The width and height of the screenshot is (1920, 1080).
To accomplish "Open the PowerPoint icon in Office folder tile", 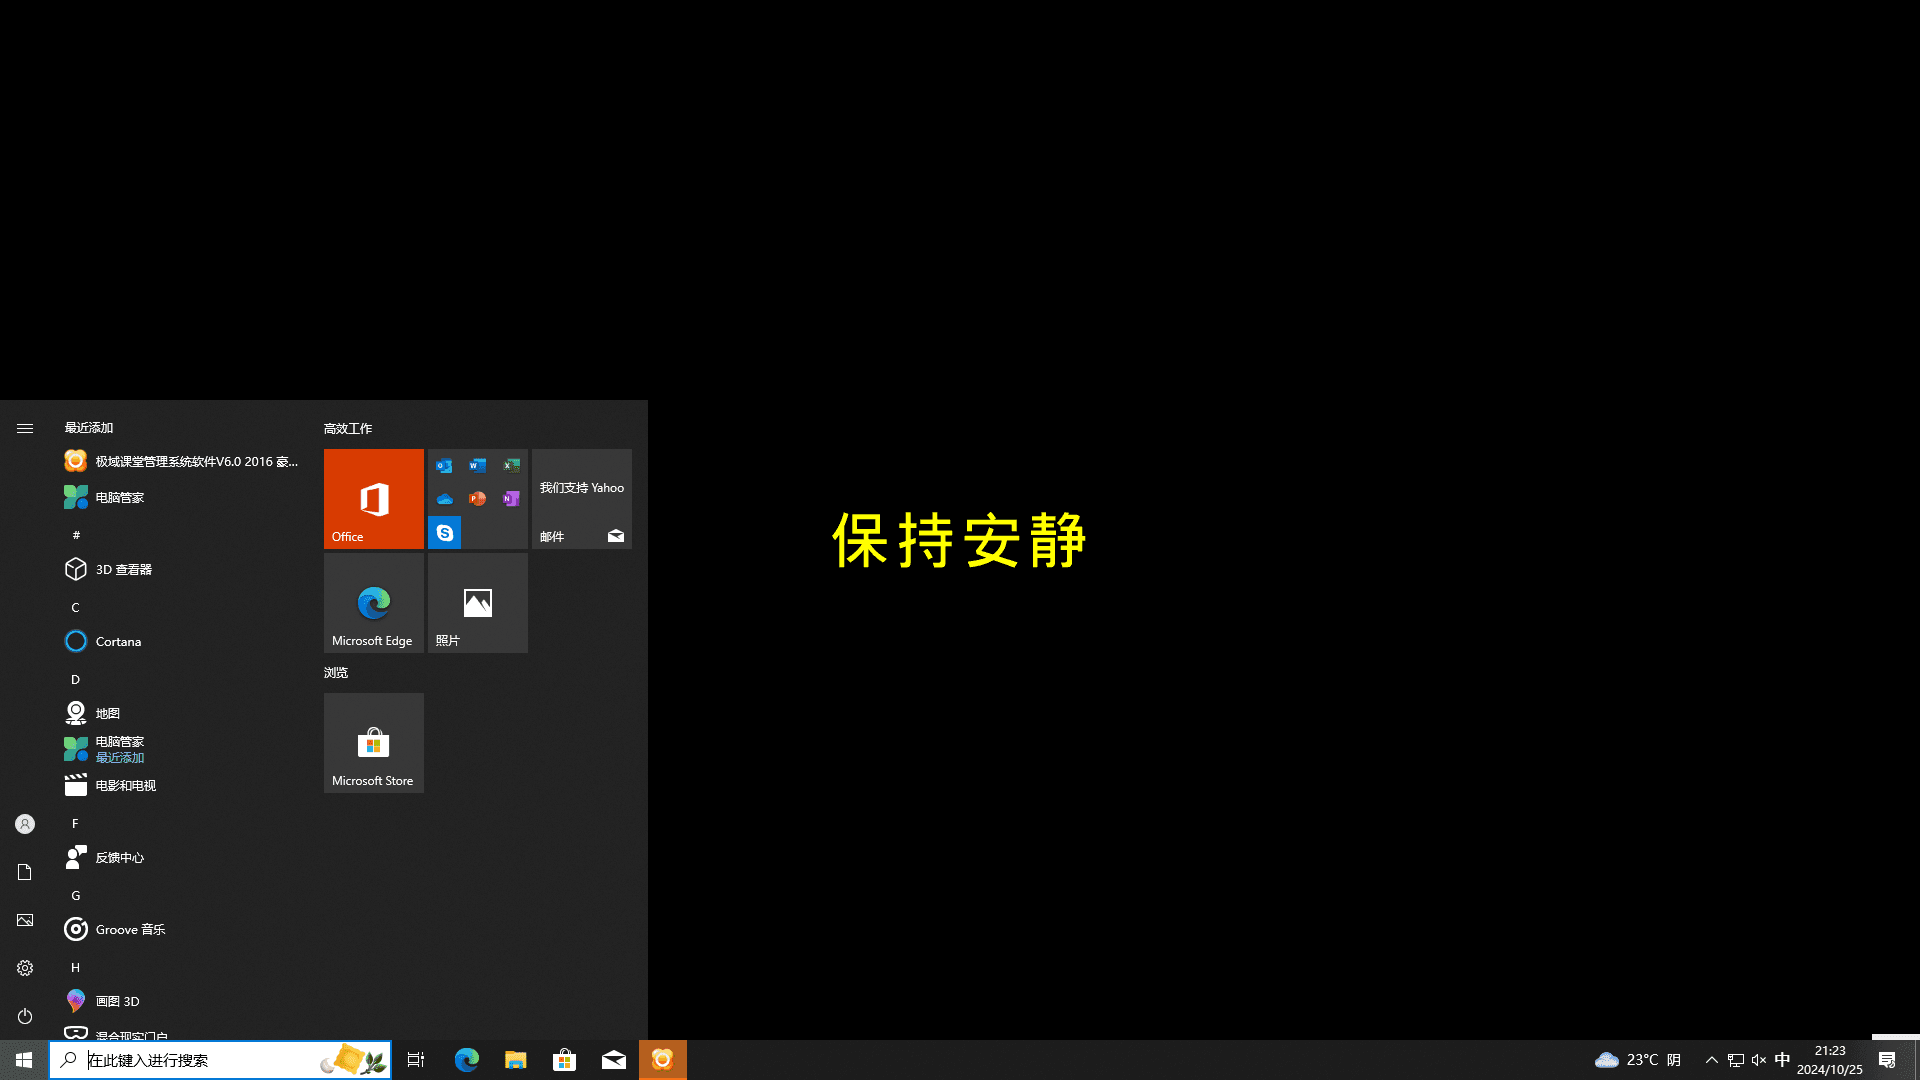I will (477, 498).
